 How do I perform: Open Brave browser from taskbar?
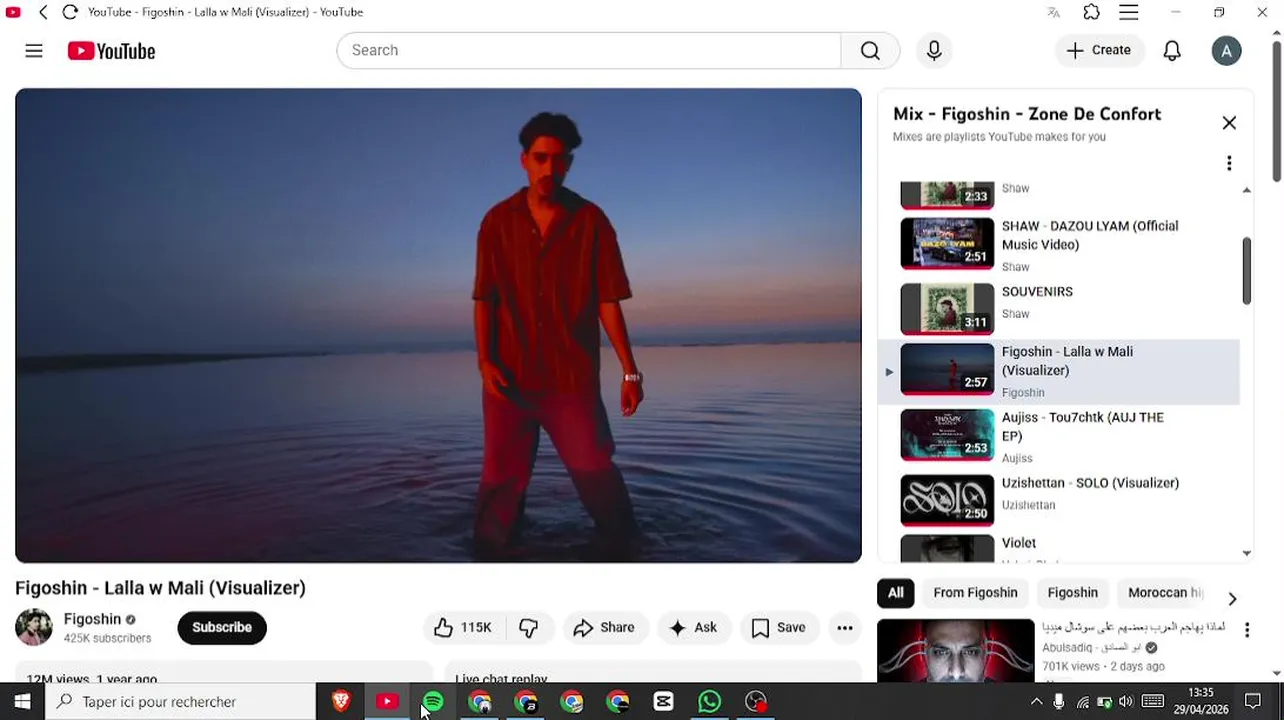point(341,702)
